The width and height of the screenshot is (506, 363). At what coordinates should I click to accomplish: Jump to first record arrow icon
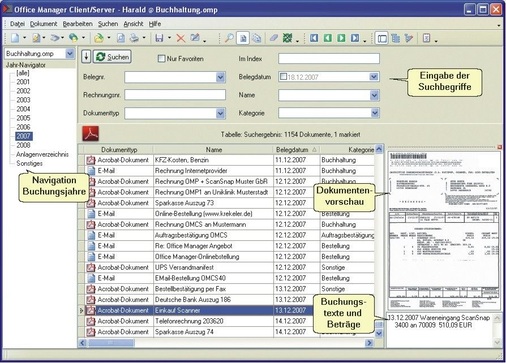[314, 38]
